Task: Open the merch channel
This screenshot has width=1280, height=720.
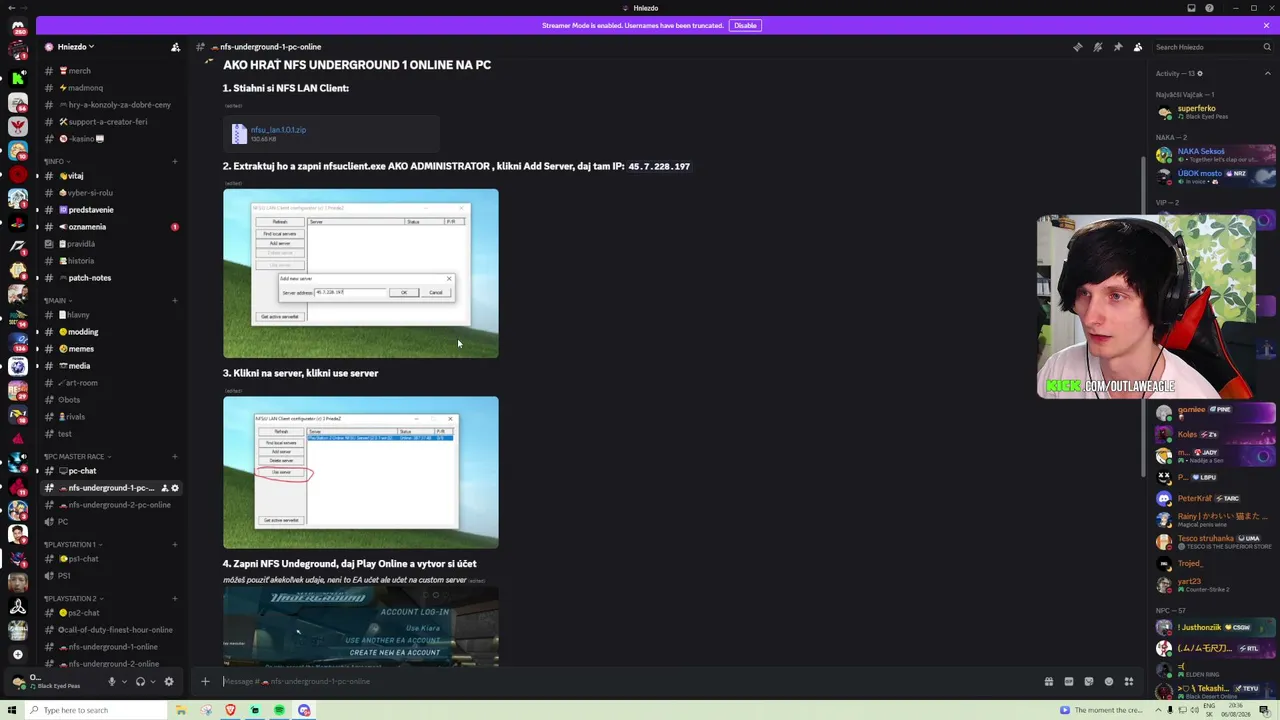Action: tap(112, 71)
